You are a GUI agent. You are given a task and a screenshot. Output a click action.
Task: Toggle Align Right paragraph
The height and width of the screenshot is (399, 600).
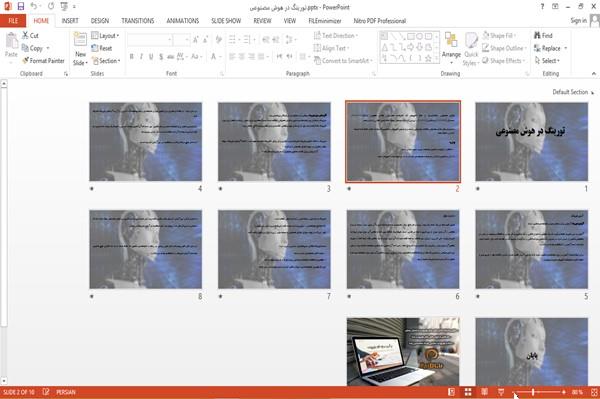tap(251, 57)
